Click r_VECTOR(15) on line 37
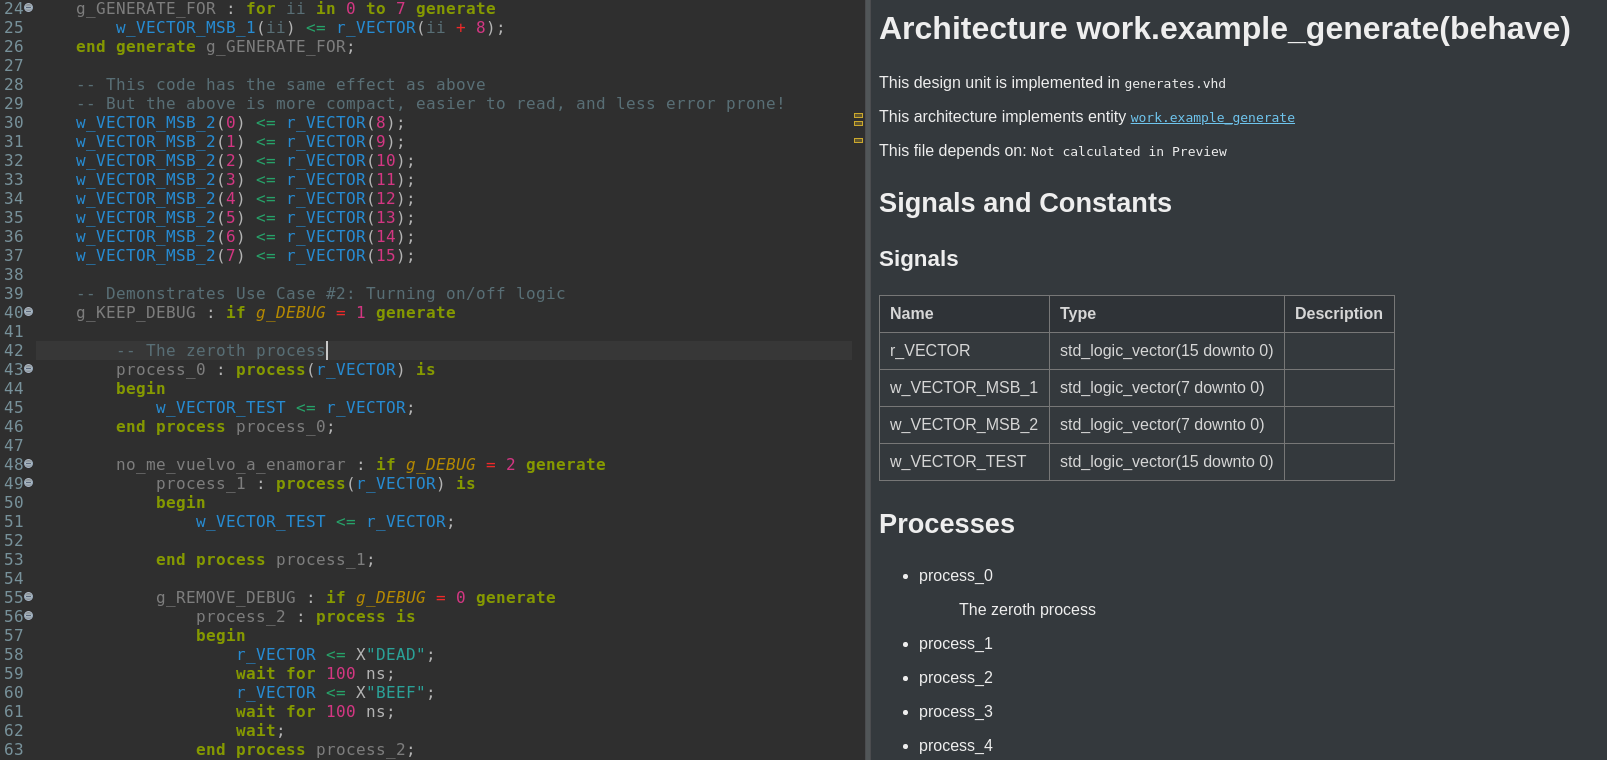1607x760 pixels. (x=346, y=256)
